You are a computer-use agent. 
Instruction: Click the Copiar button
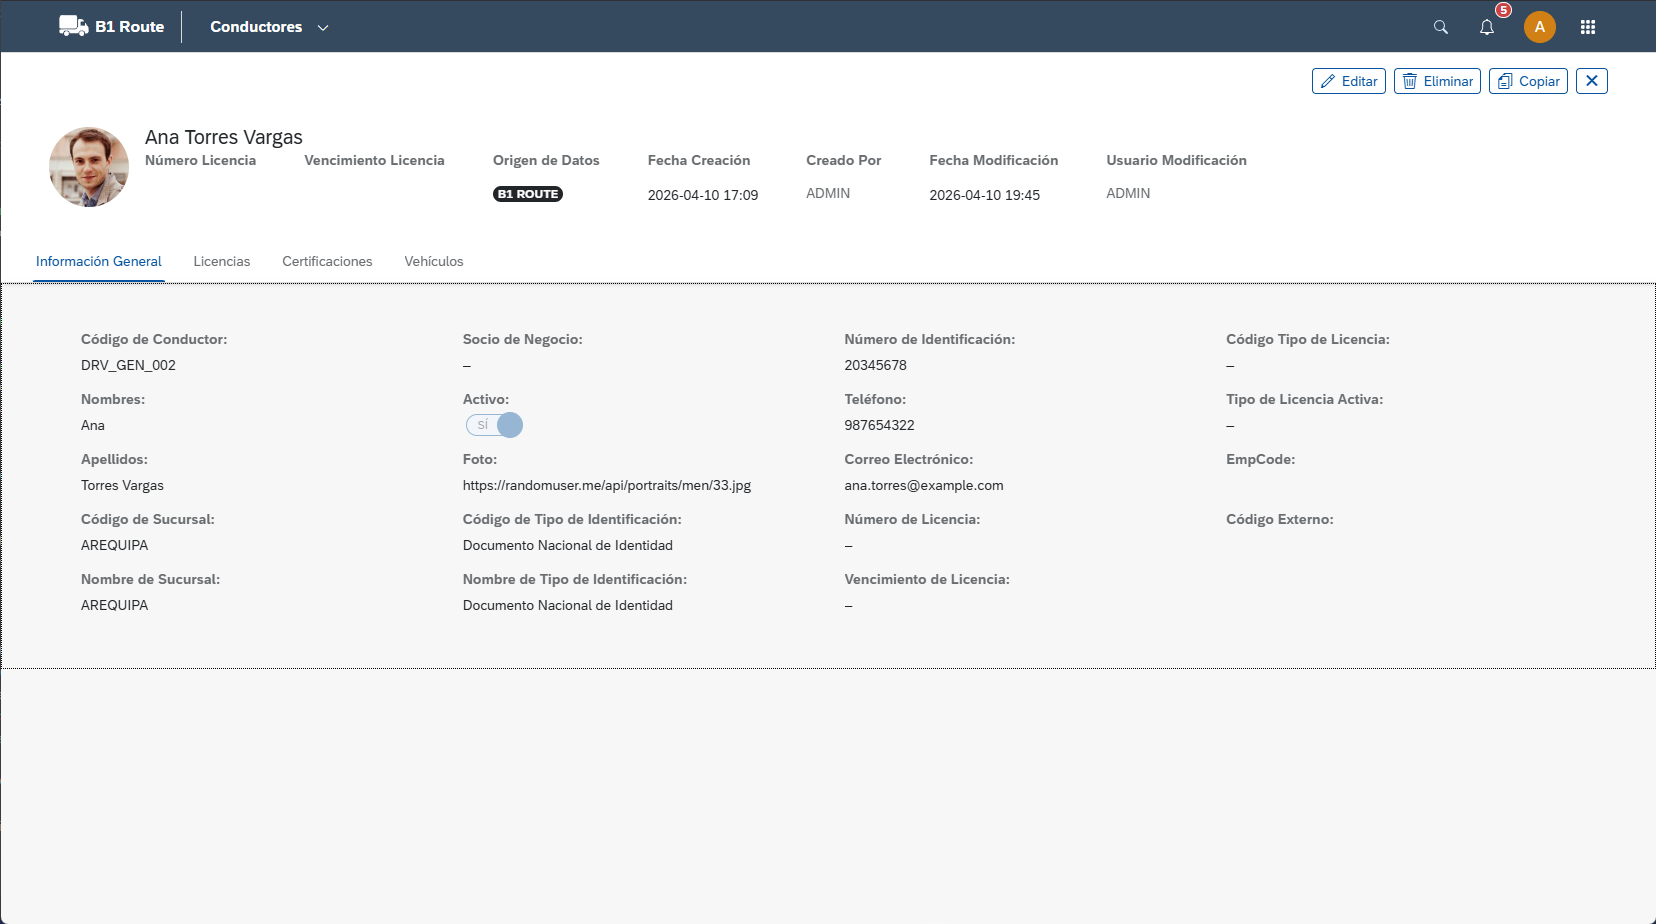coord(1528,81)
